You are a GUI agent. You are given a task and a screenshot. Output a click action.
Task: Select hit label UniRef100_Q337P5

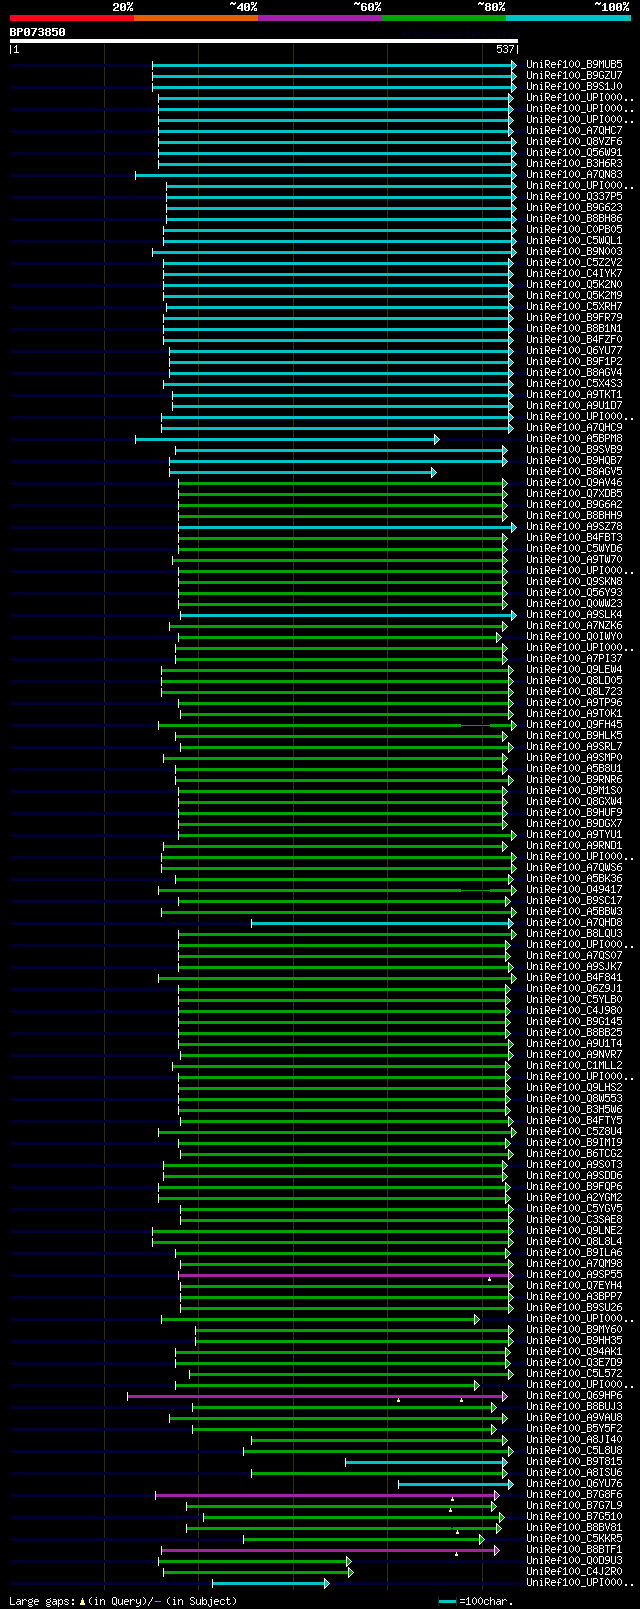coord(574,196)
